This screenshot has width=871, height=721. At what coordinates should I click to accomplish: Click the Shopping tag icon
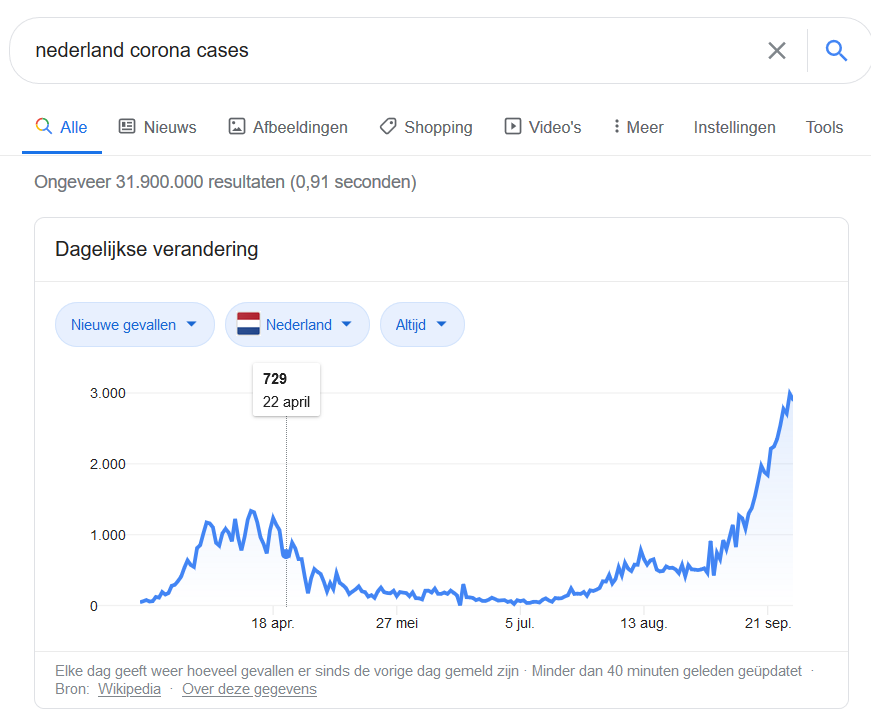tap(388, 127)
